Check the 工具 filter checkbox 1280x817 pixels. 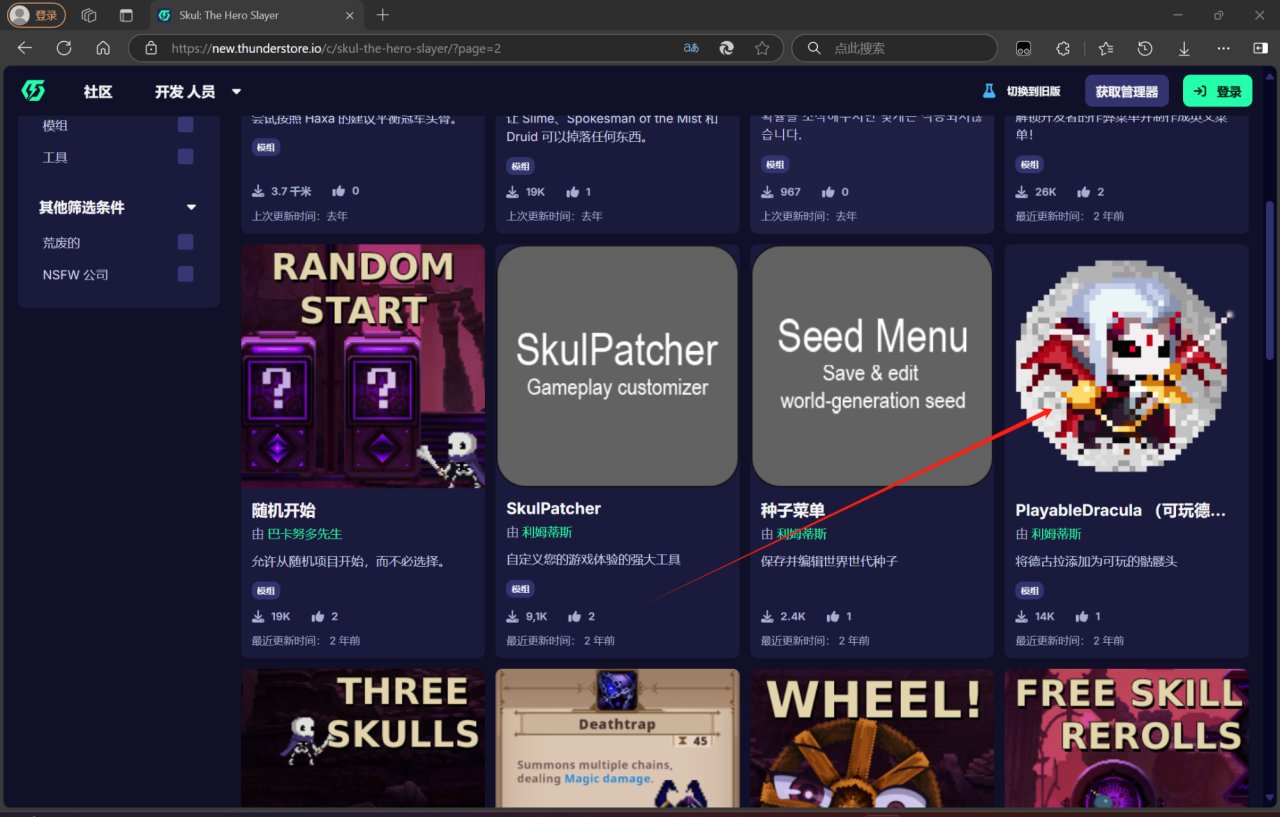[x=186, y=156]
